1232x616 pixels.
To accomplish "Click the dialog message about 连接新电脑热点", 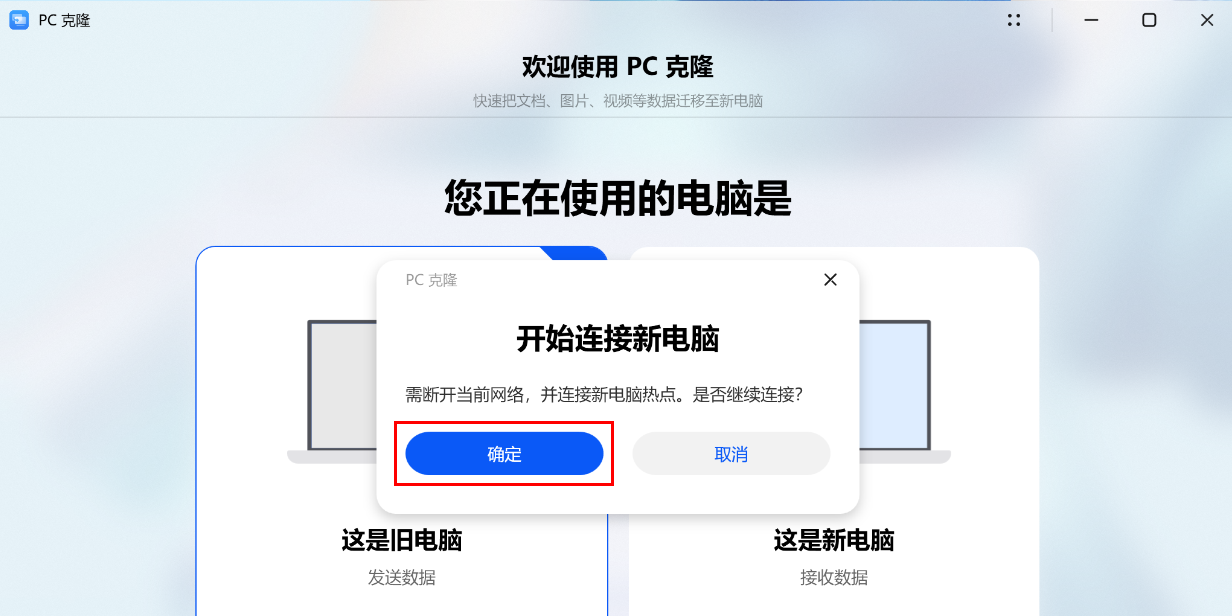I will pyautogui.click(x=604, y=395).
